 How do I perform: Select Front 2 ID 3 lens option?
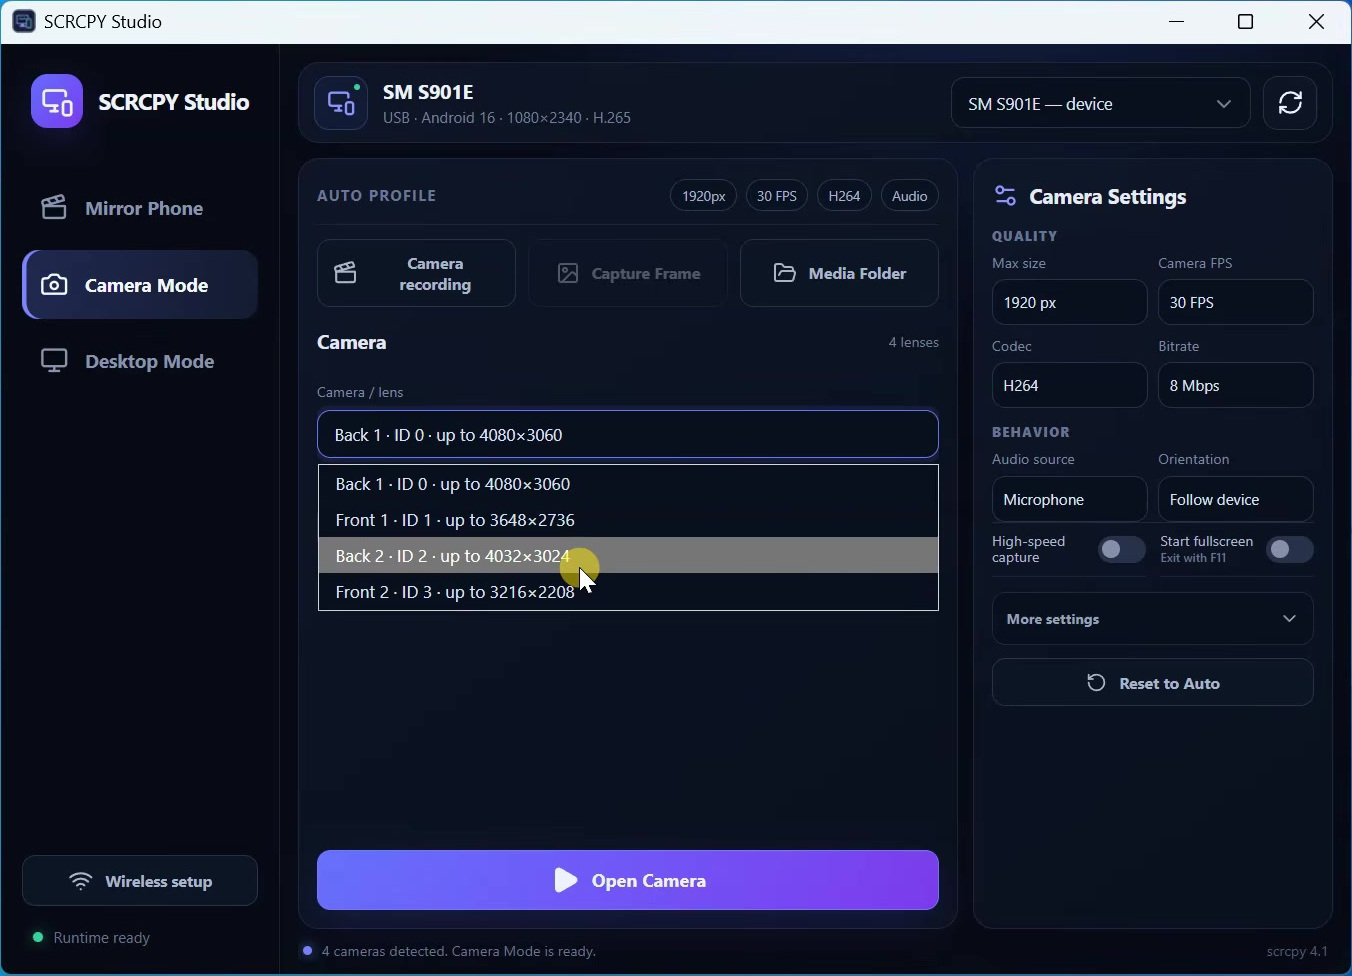(629, 592)
